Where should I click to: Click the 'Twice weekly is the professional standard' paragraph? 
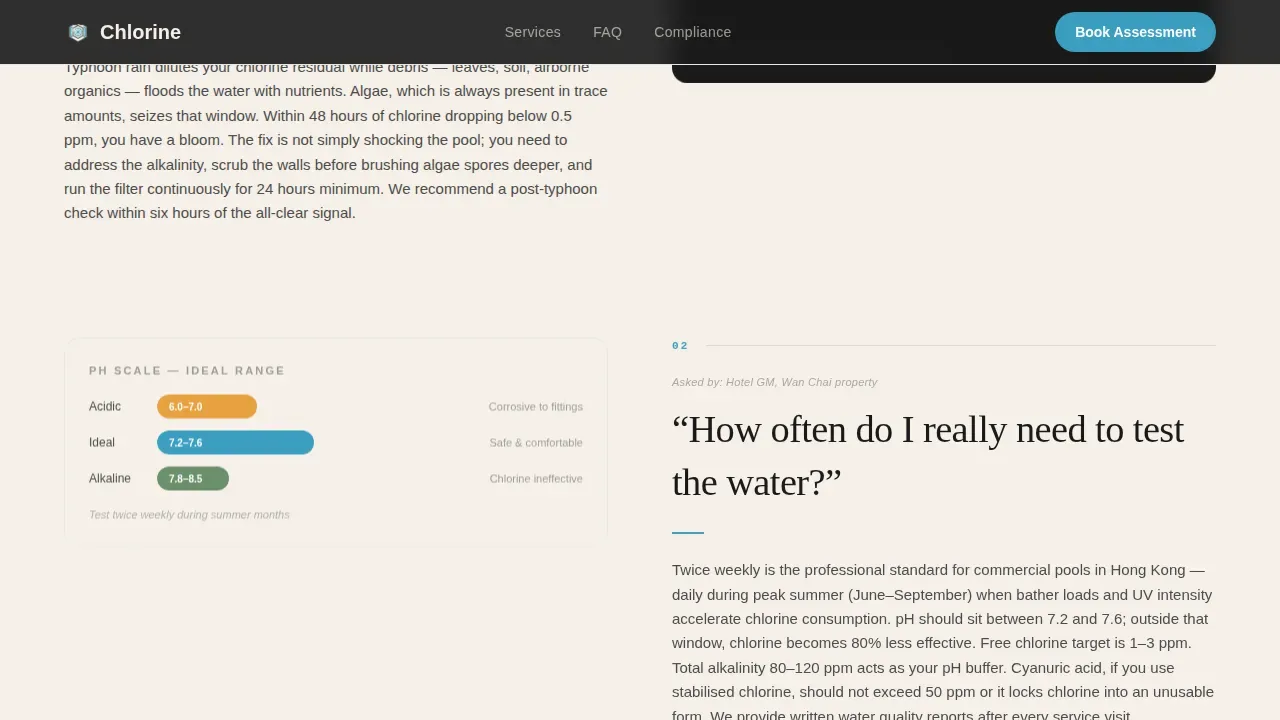pyautogui.click(x=943, y=642)
